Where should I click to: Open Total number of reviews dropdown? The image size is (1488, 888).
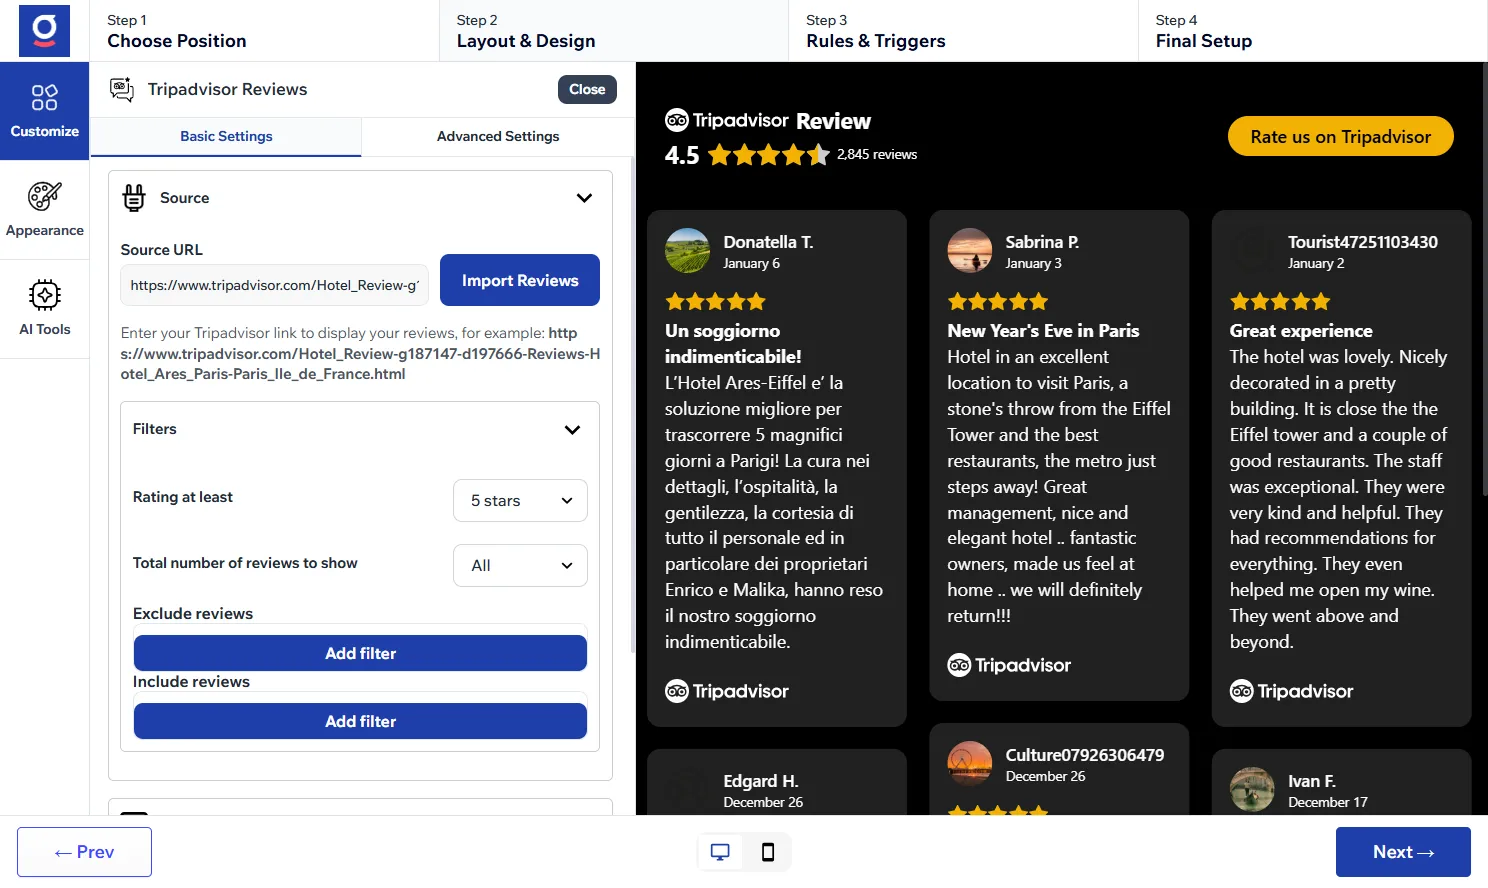pos(520,566)
